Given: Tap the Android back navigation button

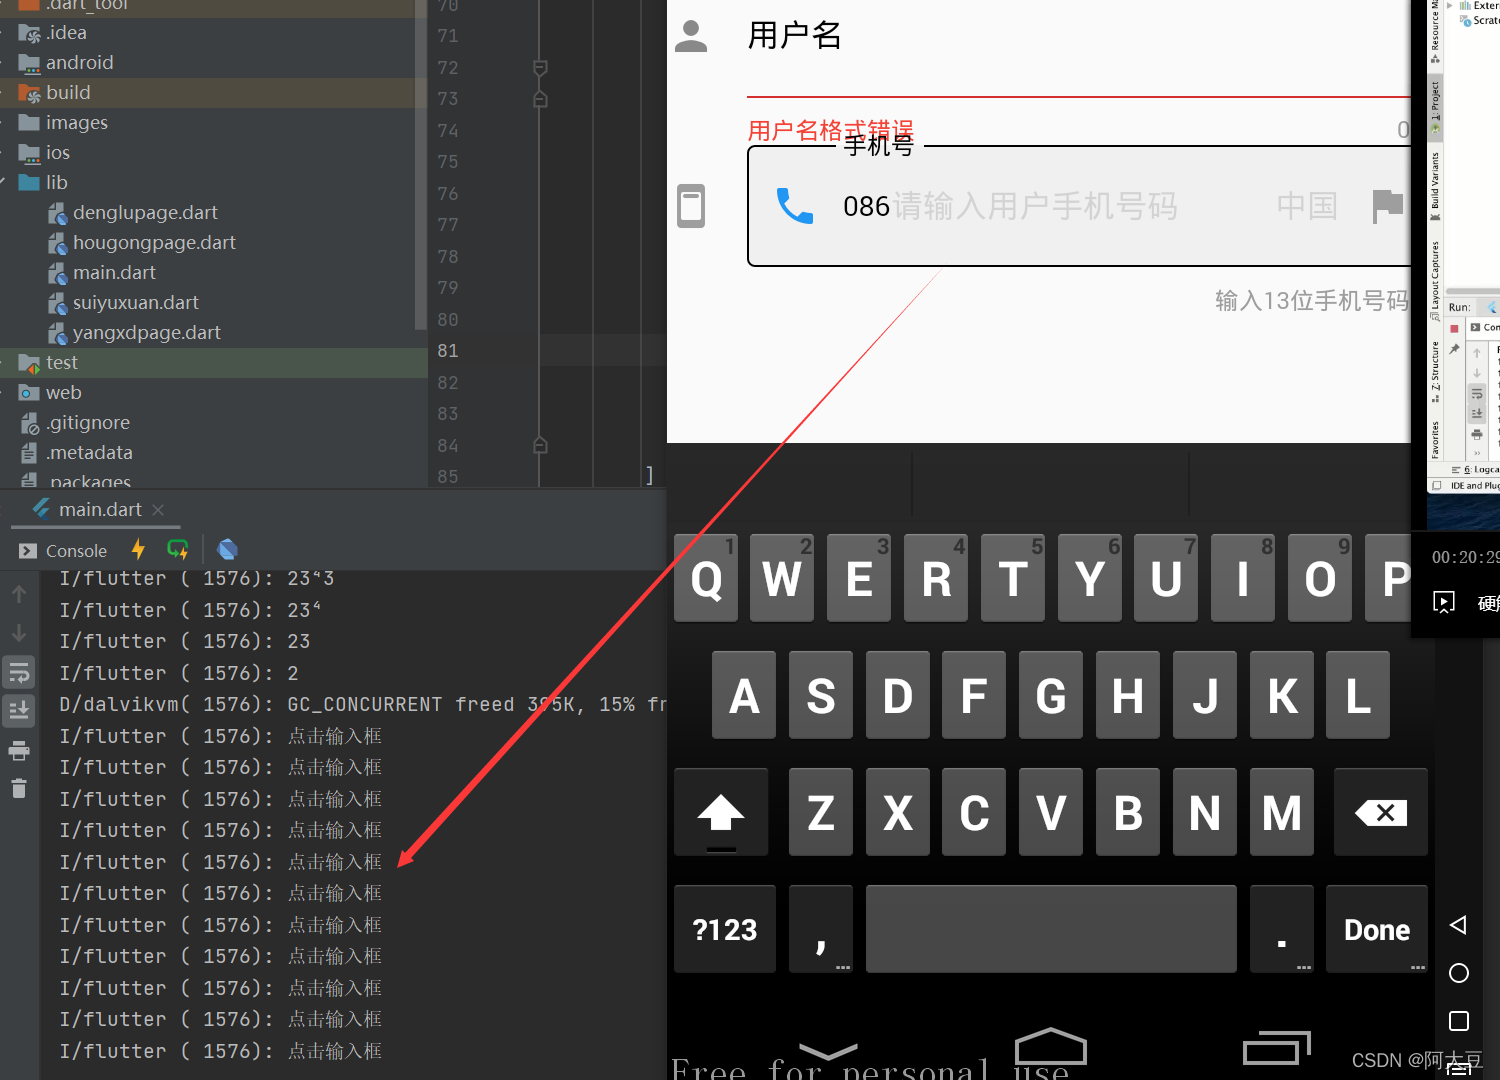Looking at the screenshot, I should 1459,925.
